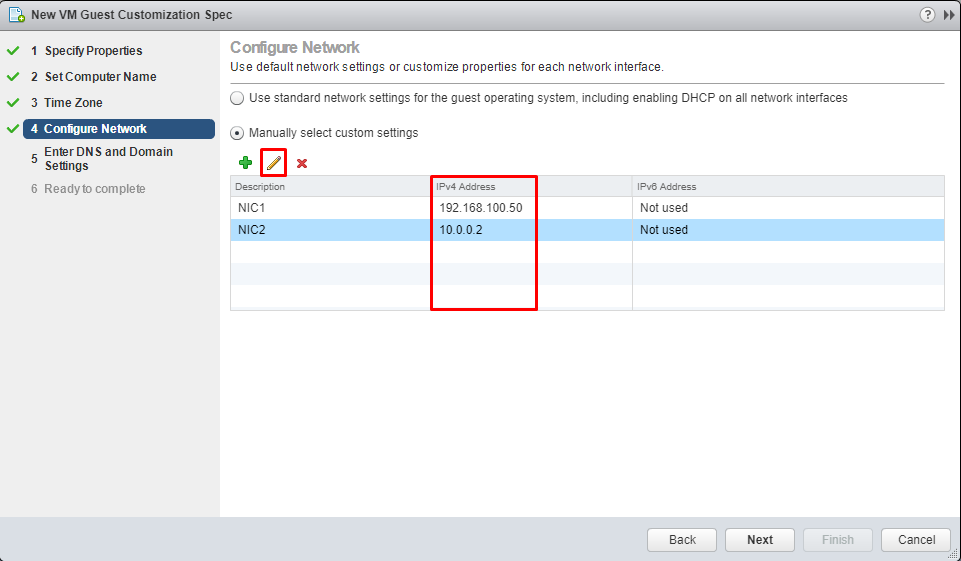Sort by the Description column header
The width and height of the screenshot is (961, 561).
[331, 186]
